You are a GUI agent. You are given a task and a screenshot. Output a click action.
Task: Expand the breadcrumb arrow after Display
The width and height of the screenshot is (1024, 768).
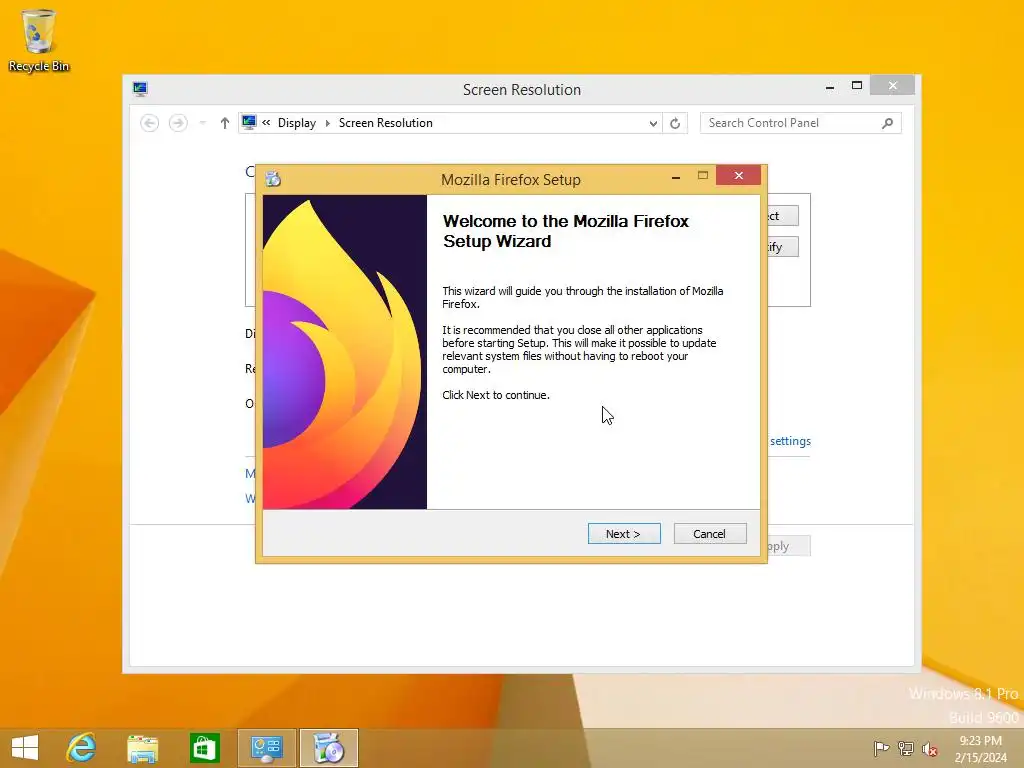pyautogui.click(x=327, y=123)
